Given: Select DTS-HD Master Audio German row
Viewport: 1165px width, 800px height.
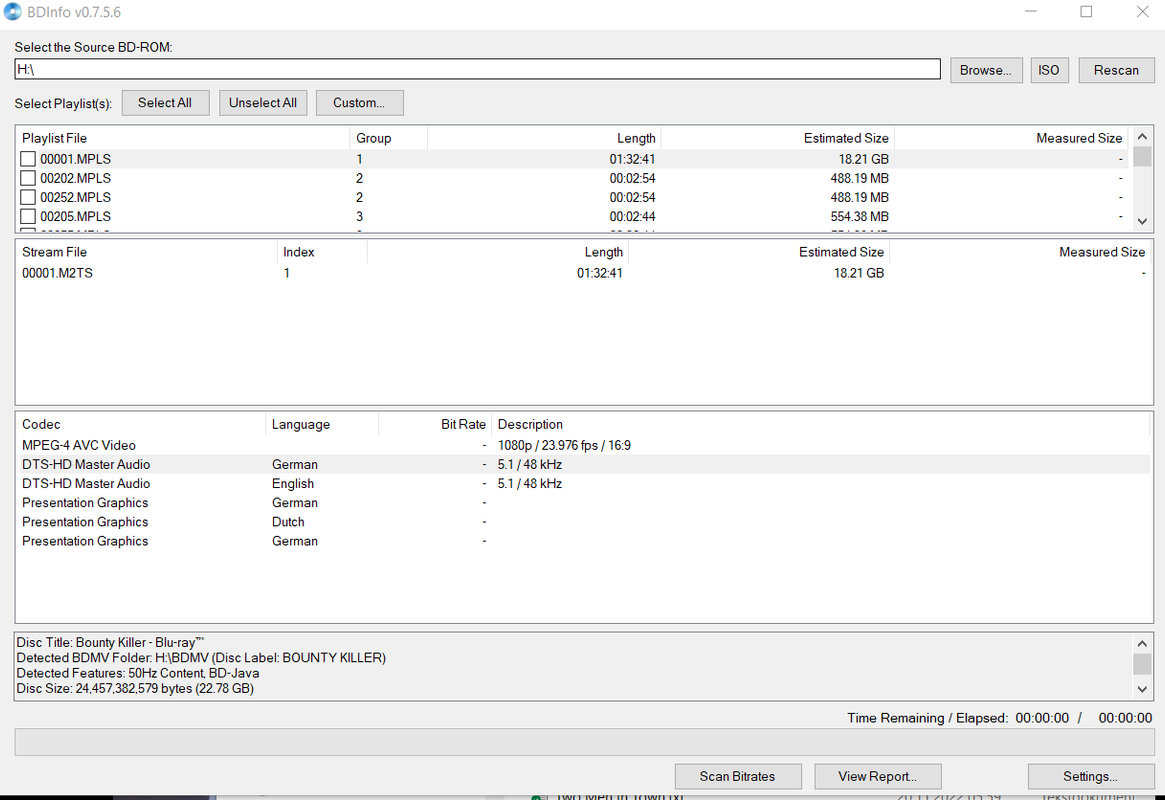Looking at the screenshot, I should (583, 465).
